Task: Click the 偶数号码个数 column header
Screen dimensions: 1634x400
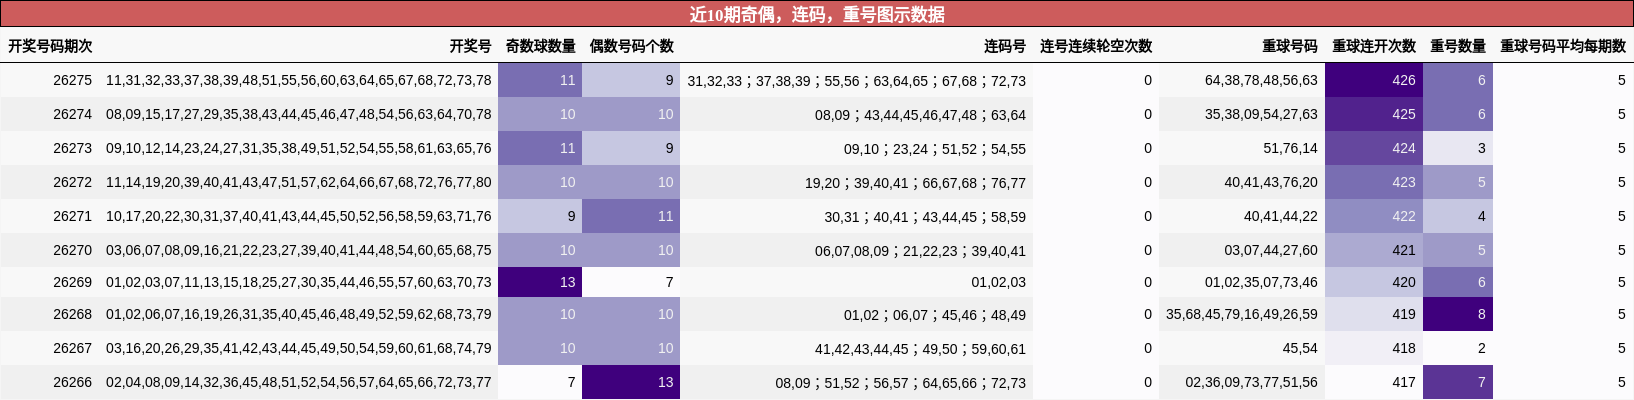Action: click(x=631, y=46)
